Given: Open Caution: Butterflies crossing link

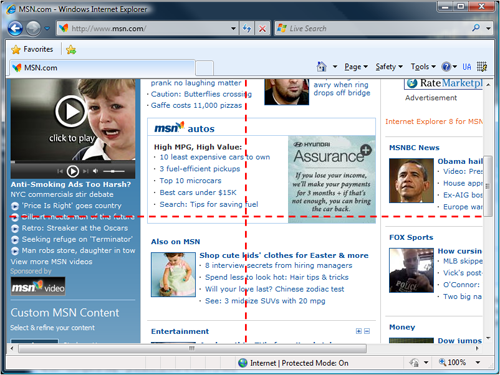Looking at the screenshot, I should tap(201, 94).
